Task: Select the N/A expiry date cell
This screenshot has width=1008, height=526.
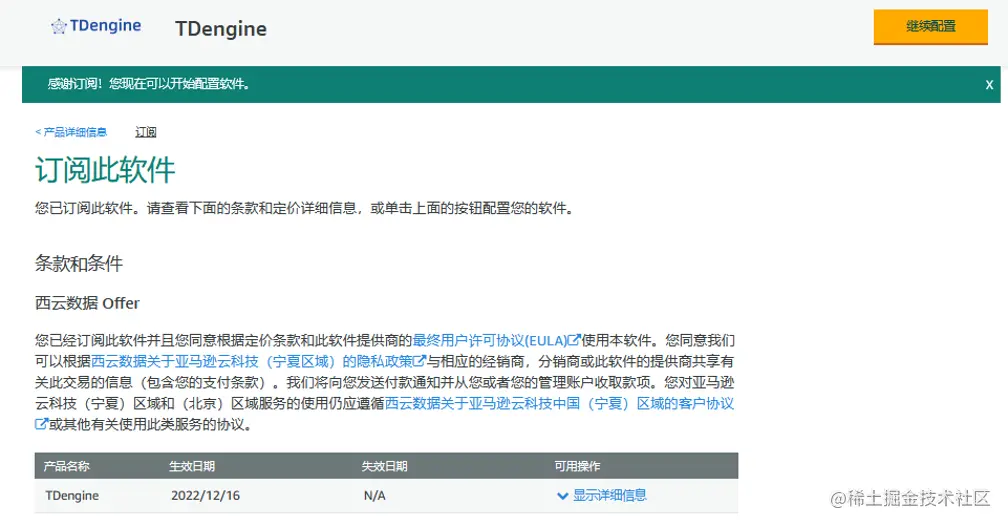Action: pyautogui.click(x=375, y=496)
